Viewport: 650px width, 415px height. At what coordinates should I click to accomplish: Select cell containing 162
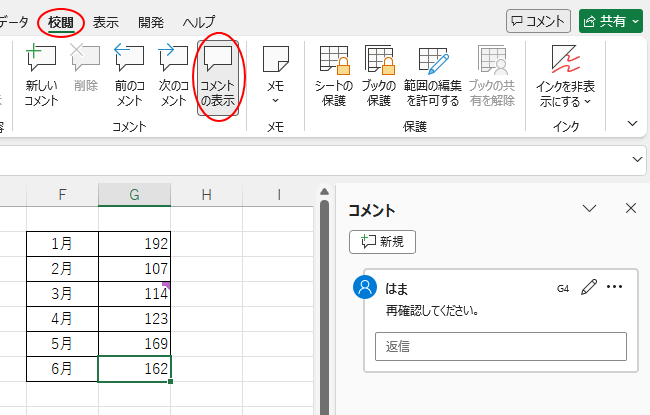click(x=134, y=369)
